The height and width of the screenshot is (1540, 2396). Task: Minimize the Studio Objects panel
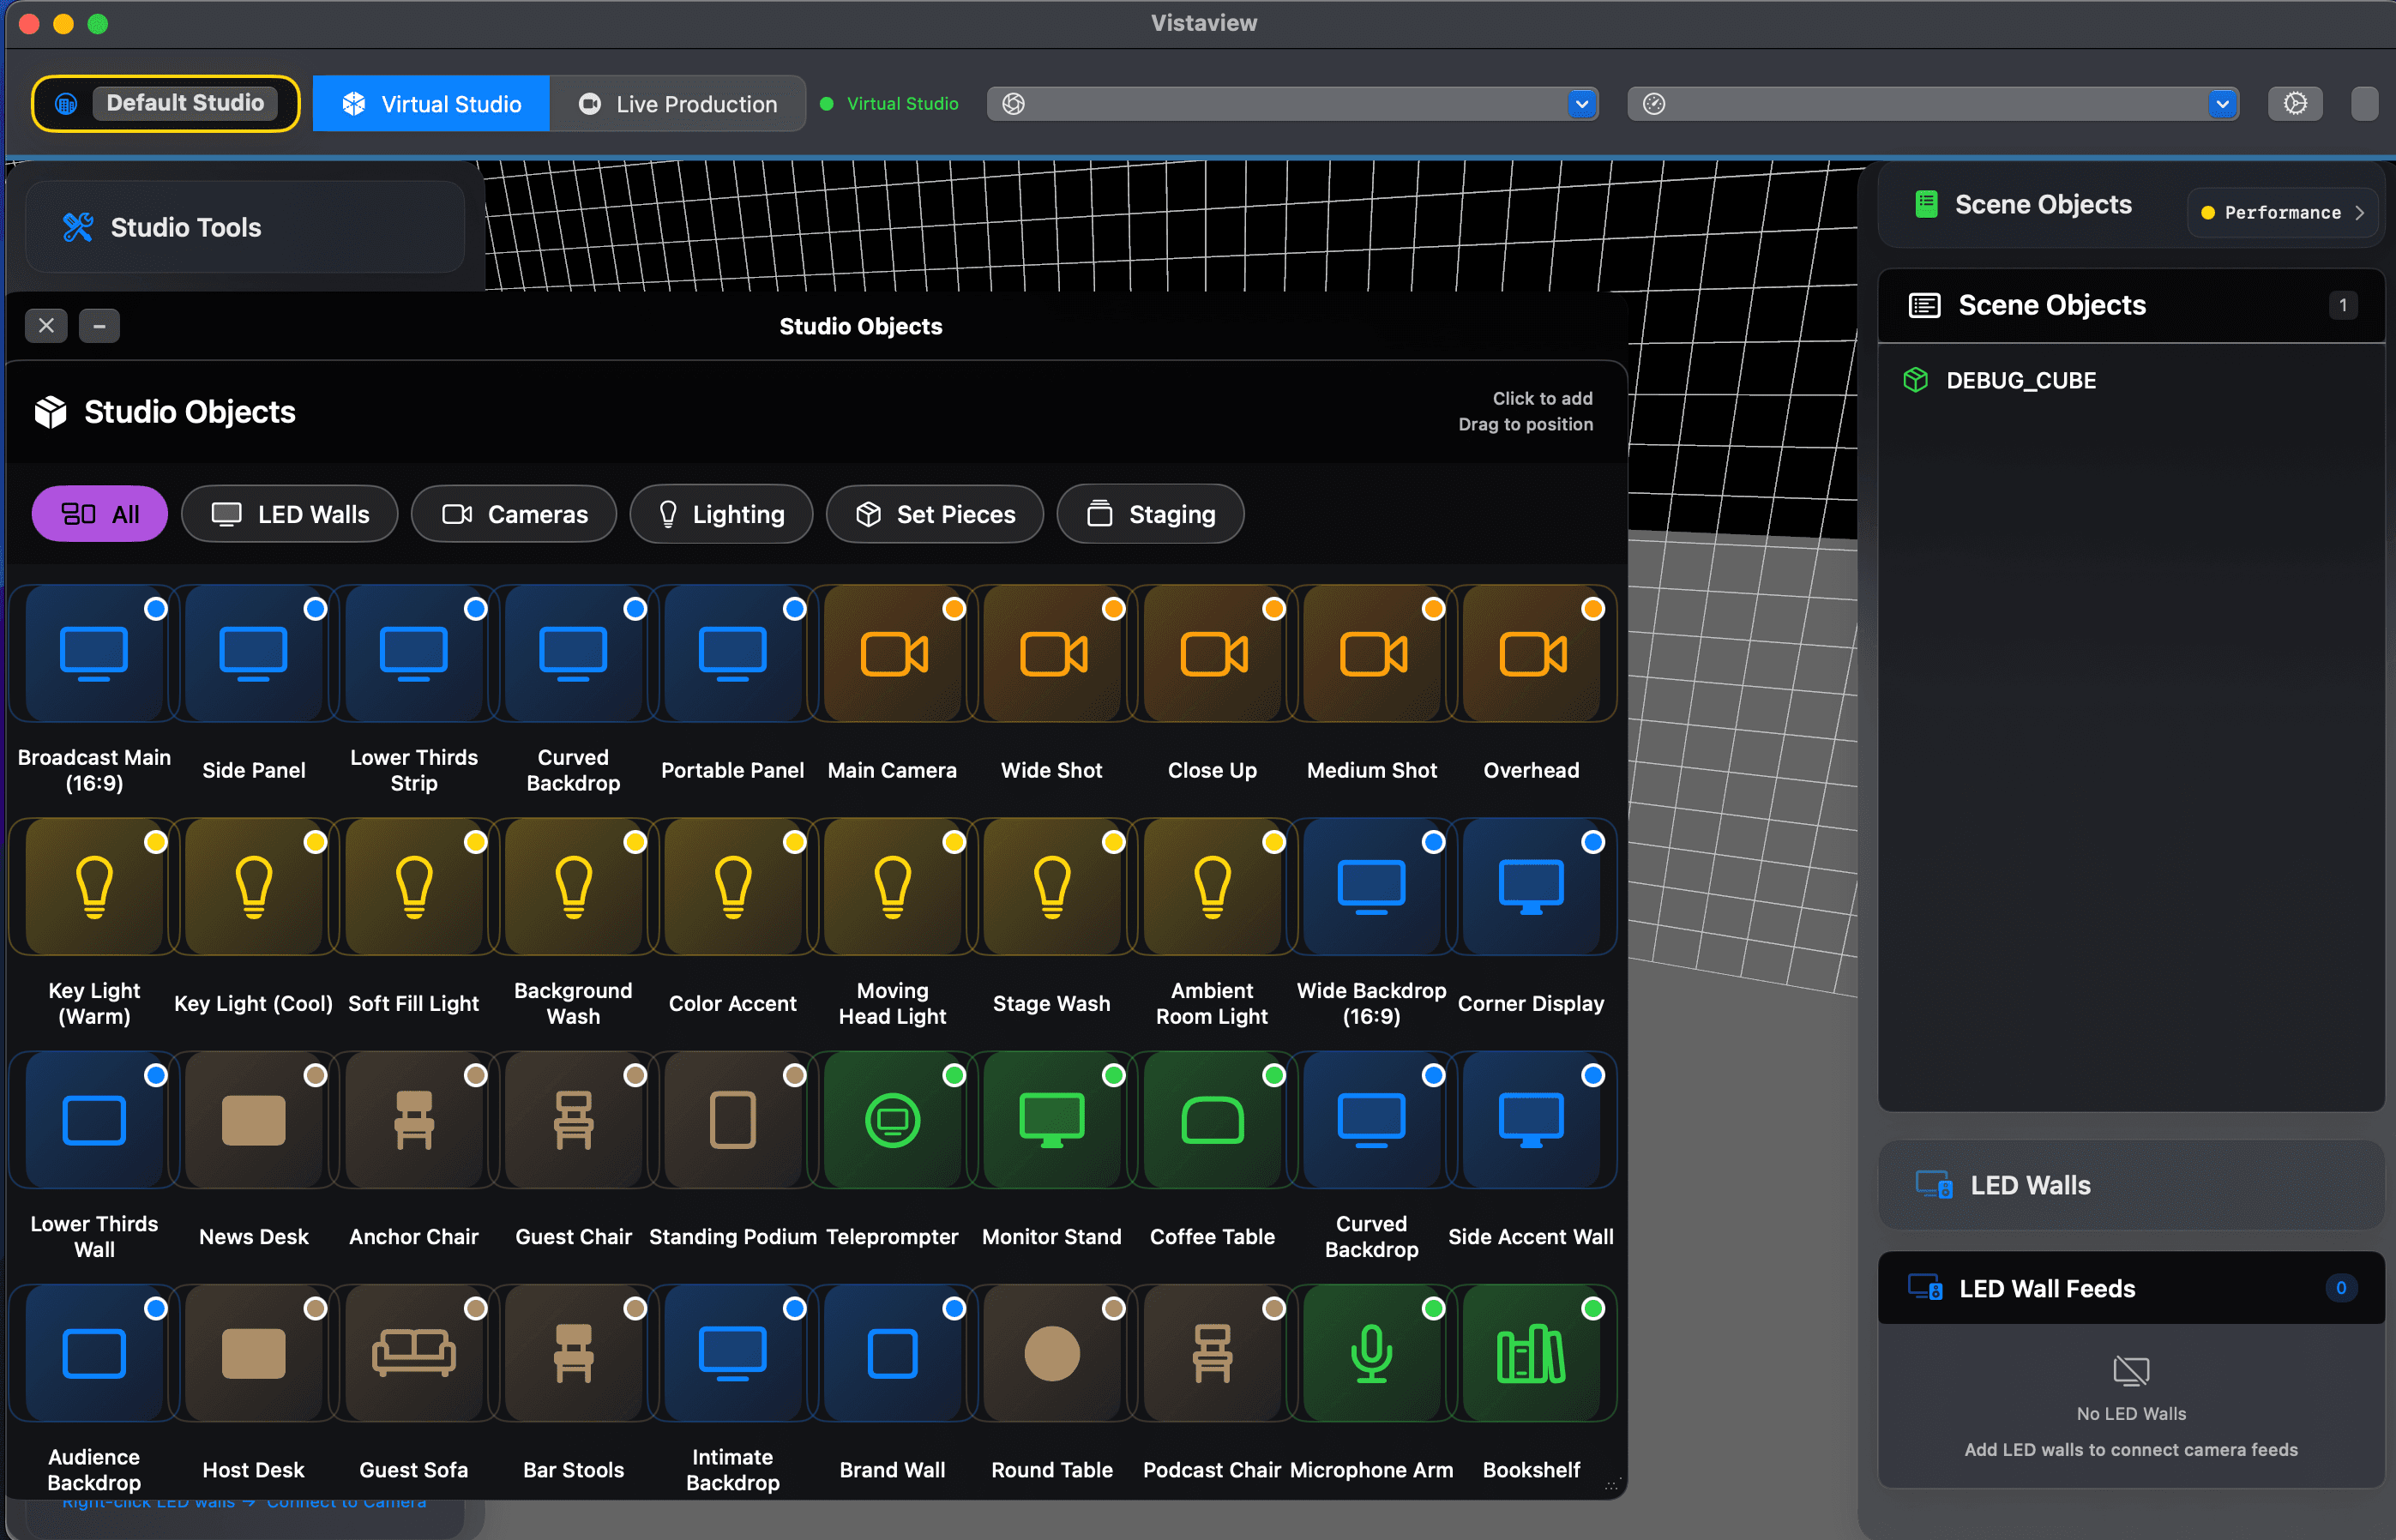pos(99,326)
